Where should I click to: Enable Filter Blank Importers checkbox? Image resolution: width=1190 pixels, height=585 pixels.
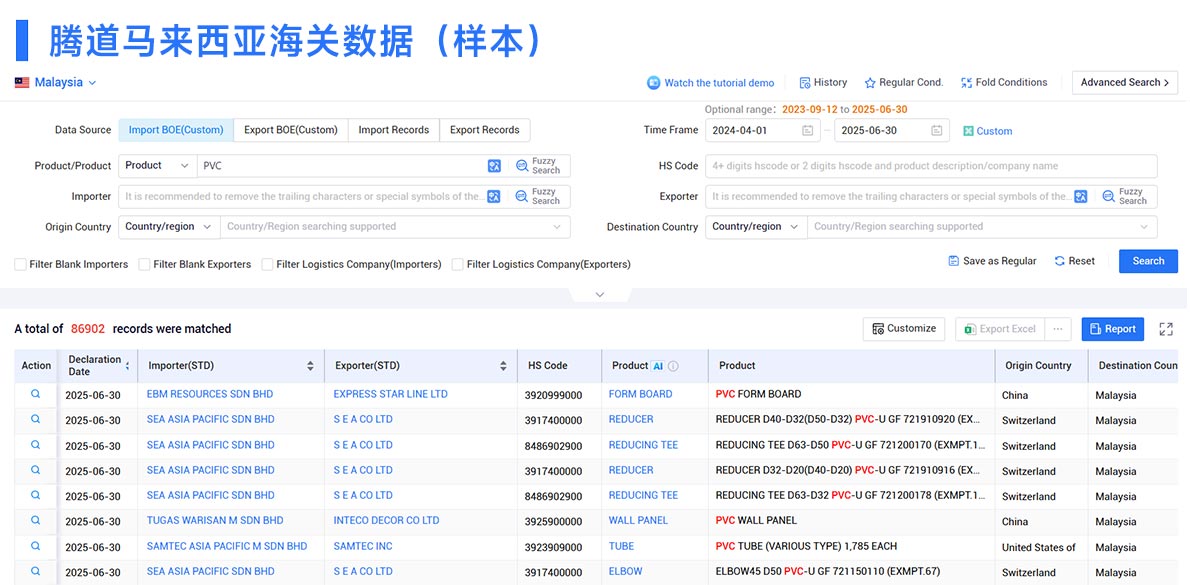tap(20, 265)
